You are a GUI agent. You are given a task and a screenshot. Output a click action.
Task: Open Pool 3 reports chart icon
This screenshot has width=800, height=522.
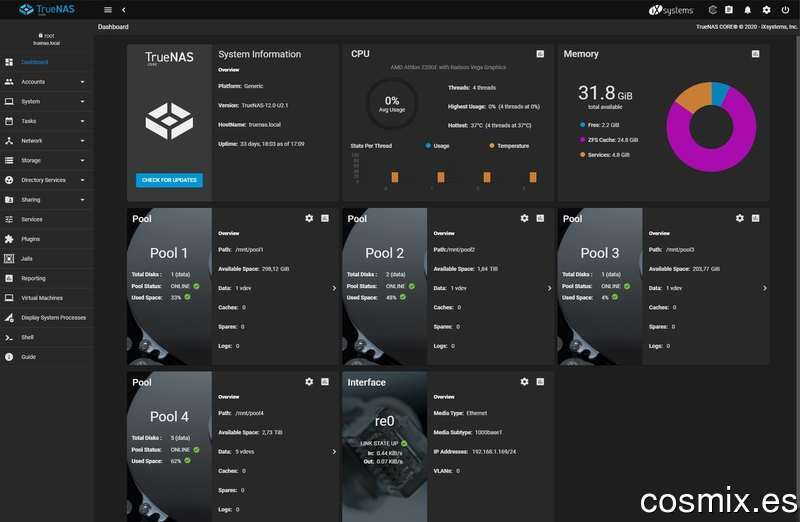click(756, 218)
